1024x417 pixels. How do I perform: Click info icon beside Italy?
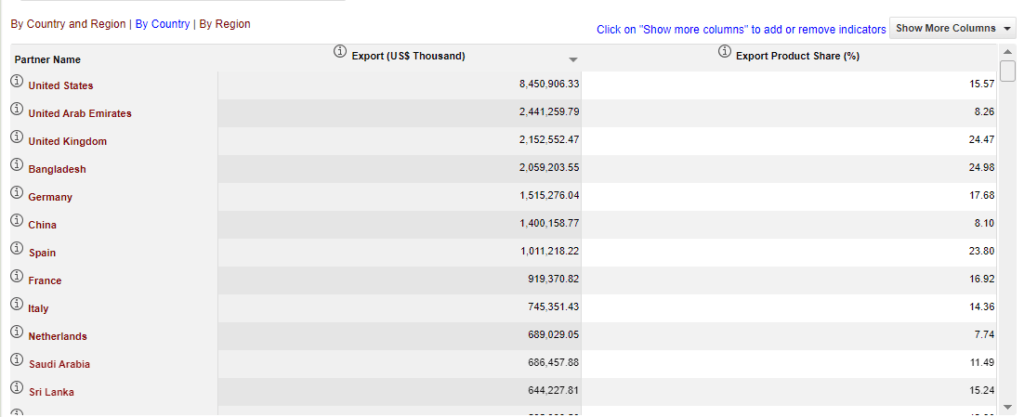(x=17, y=304)
